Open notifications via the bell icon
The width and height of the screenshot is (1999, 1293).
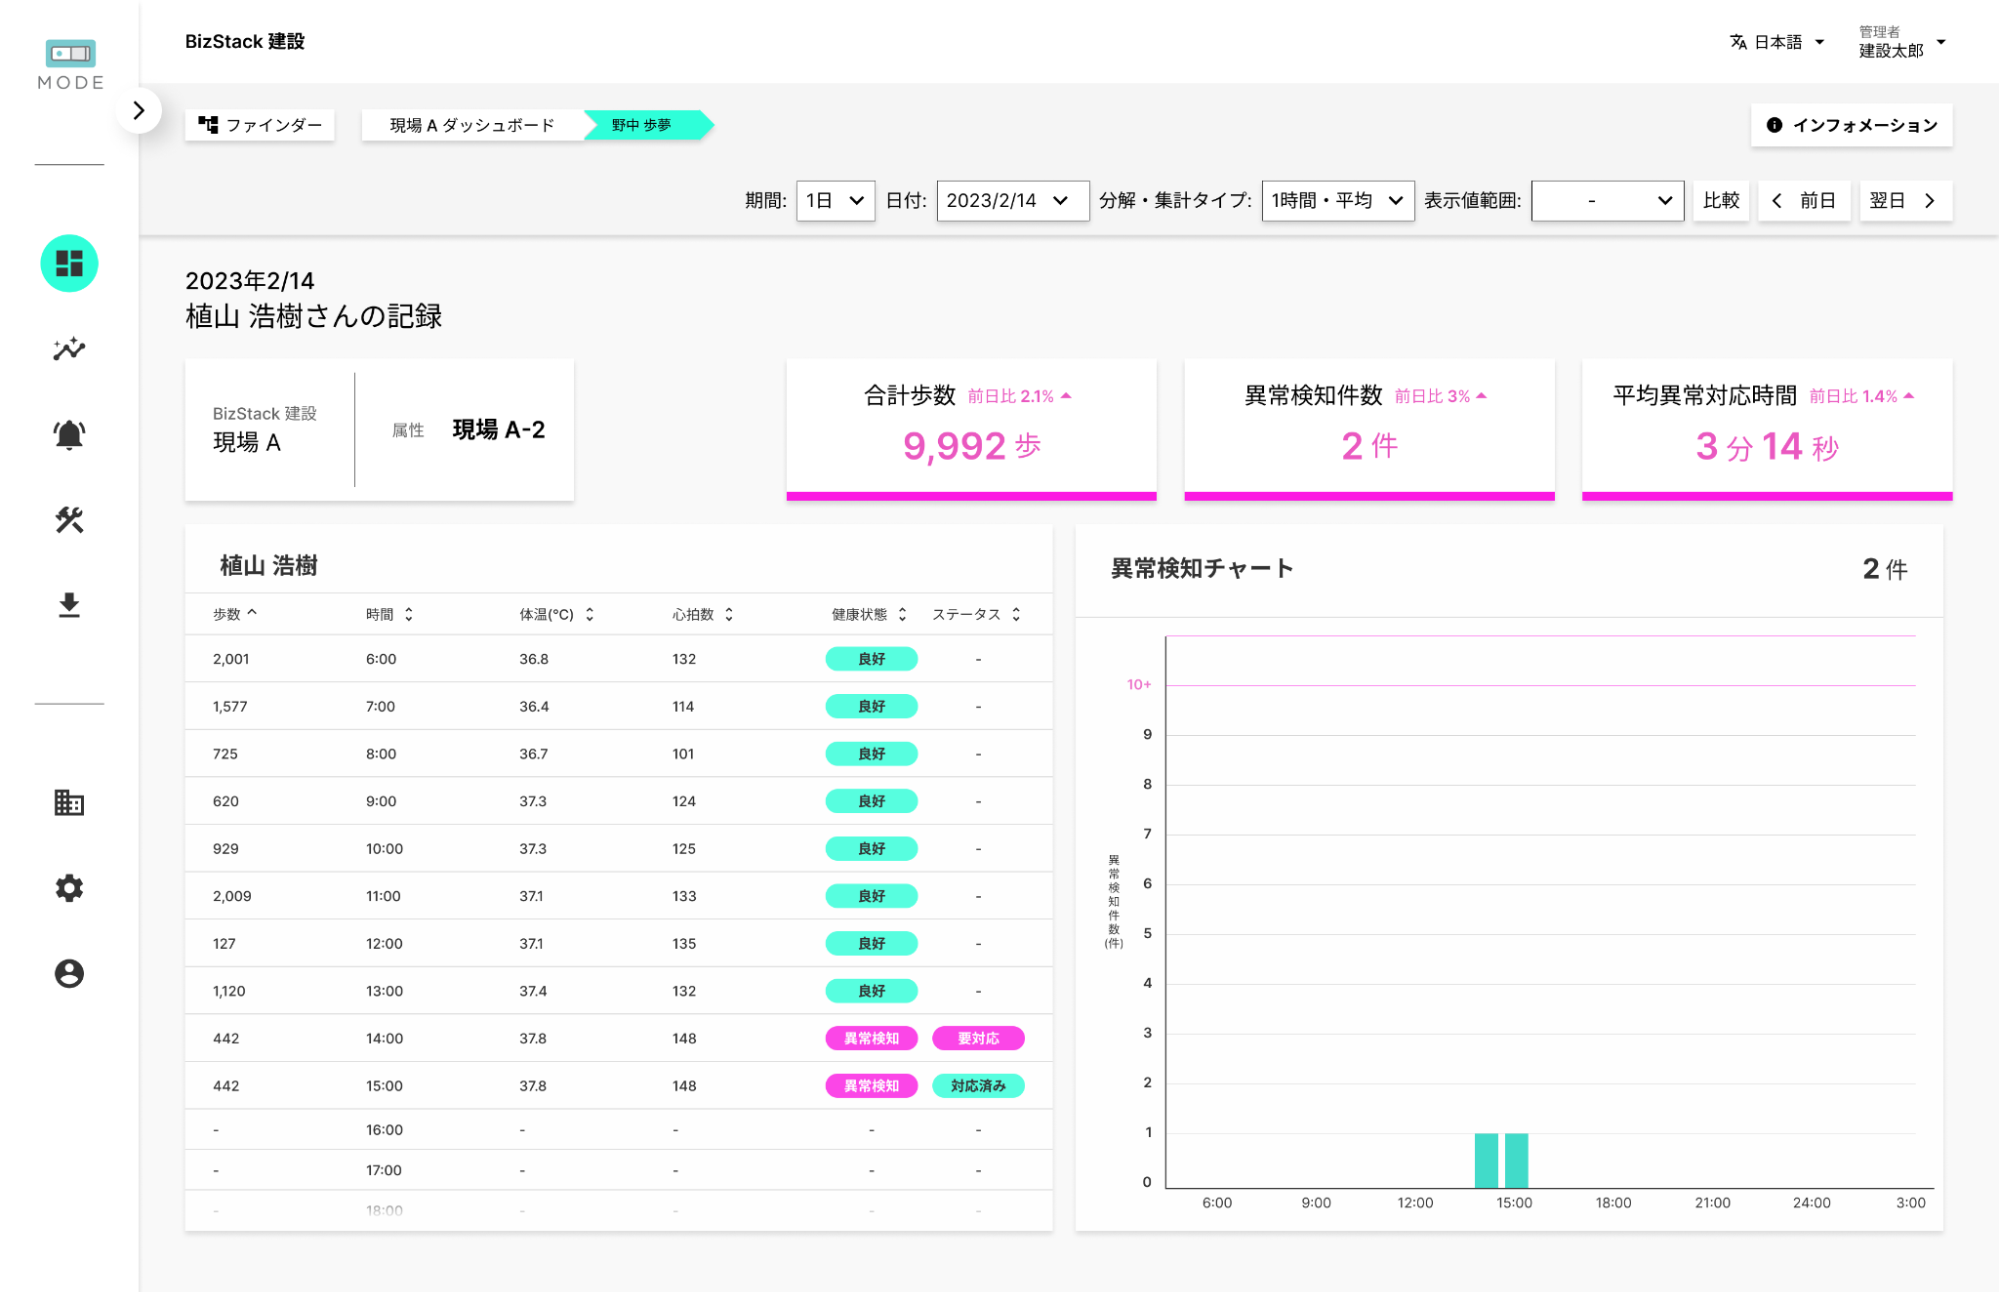tap(68, 434)
